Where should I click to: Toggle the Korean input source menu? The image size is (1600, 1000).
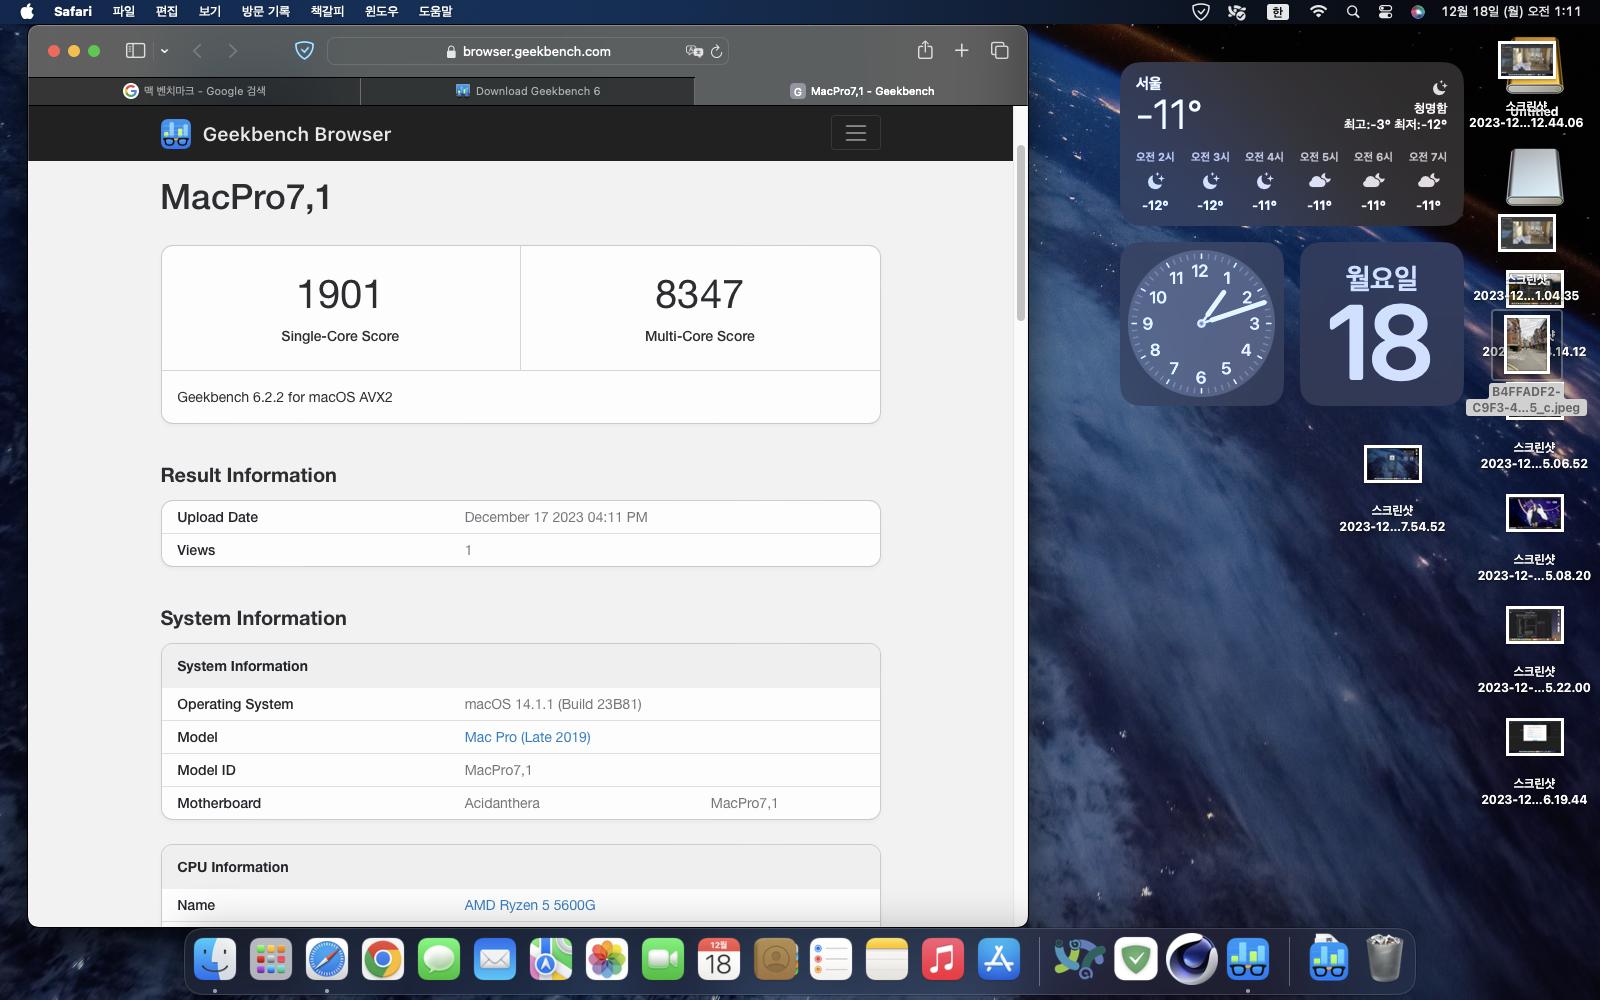pyautogui.click(x=1277, y=11)
